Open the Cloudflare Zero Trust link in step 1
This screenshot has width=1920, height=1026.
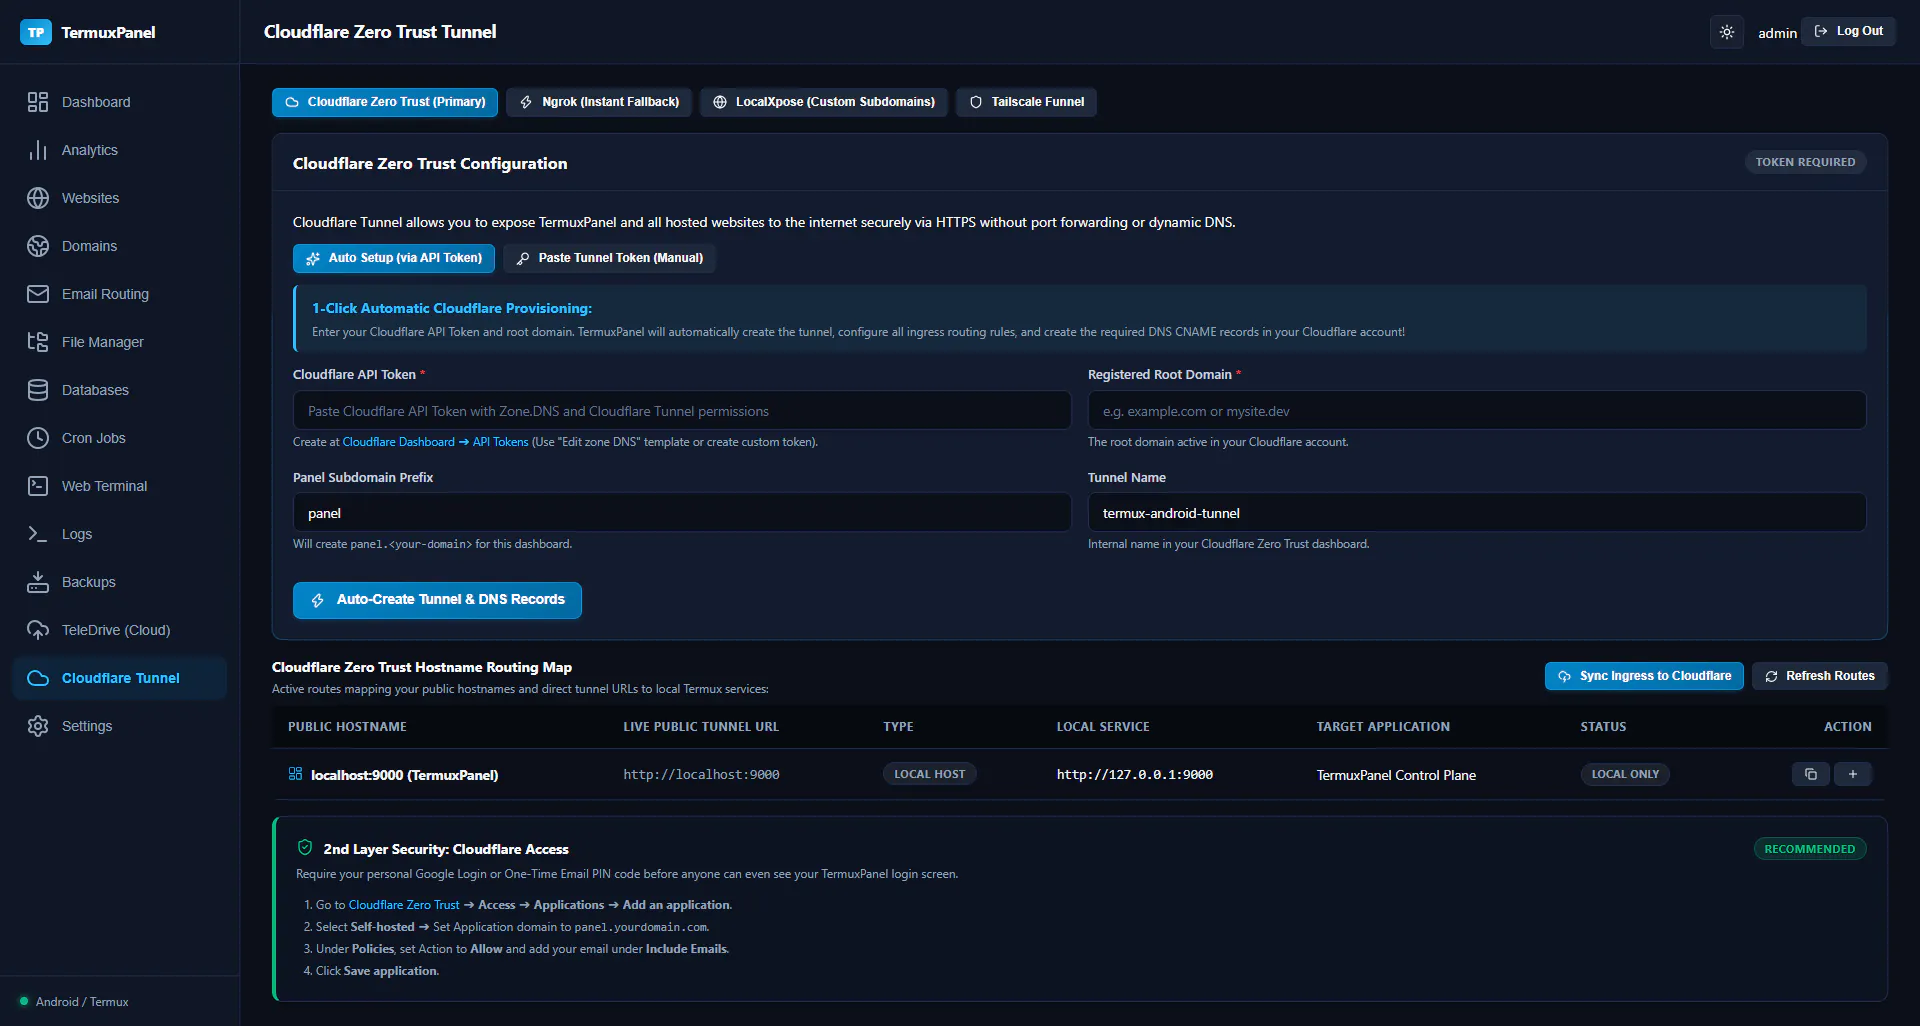coord(404,905)
